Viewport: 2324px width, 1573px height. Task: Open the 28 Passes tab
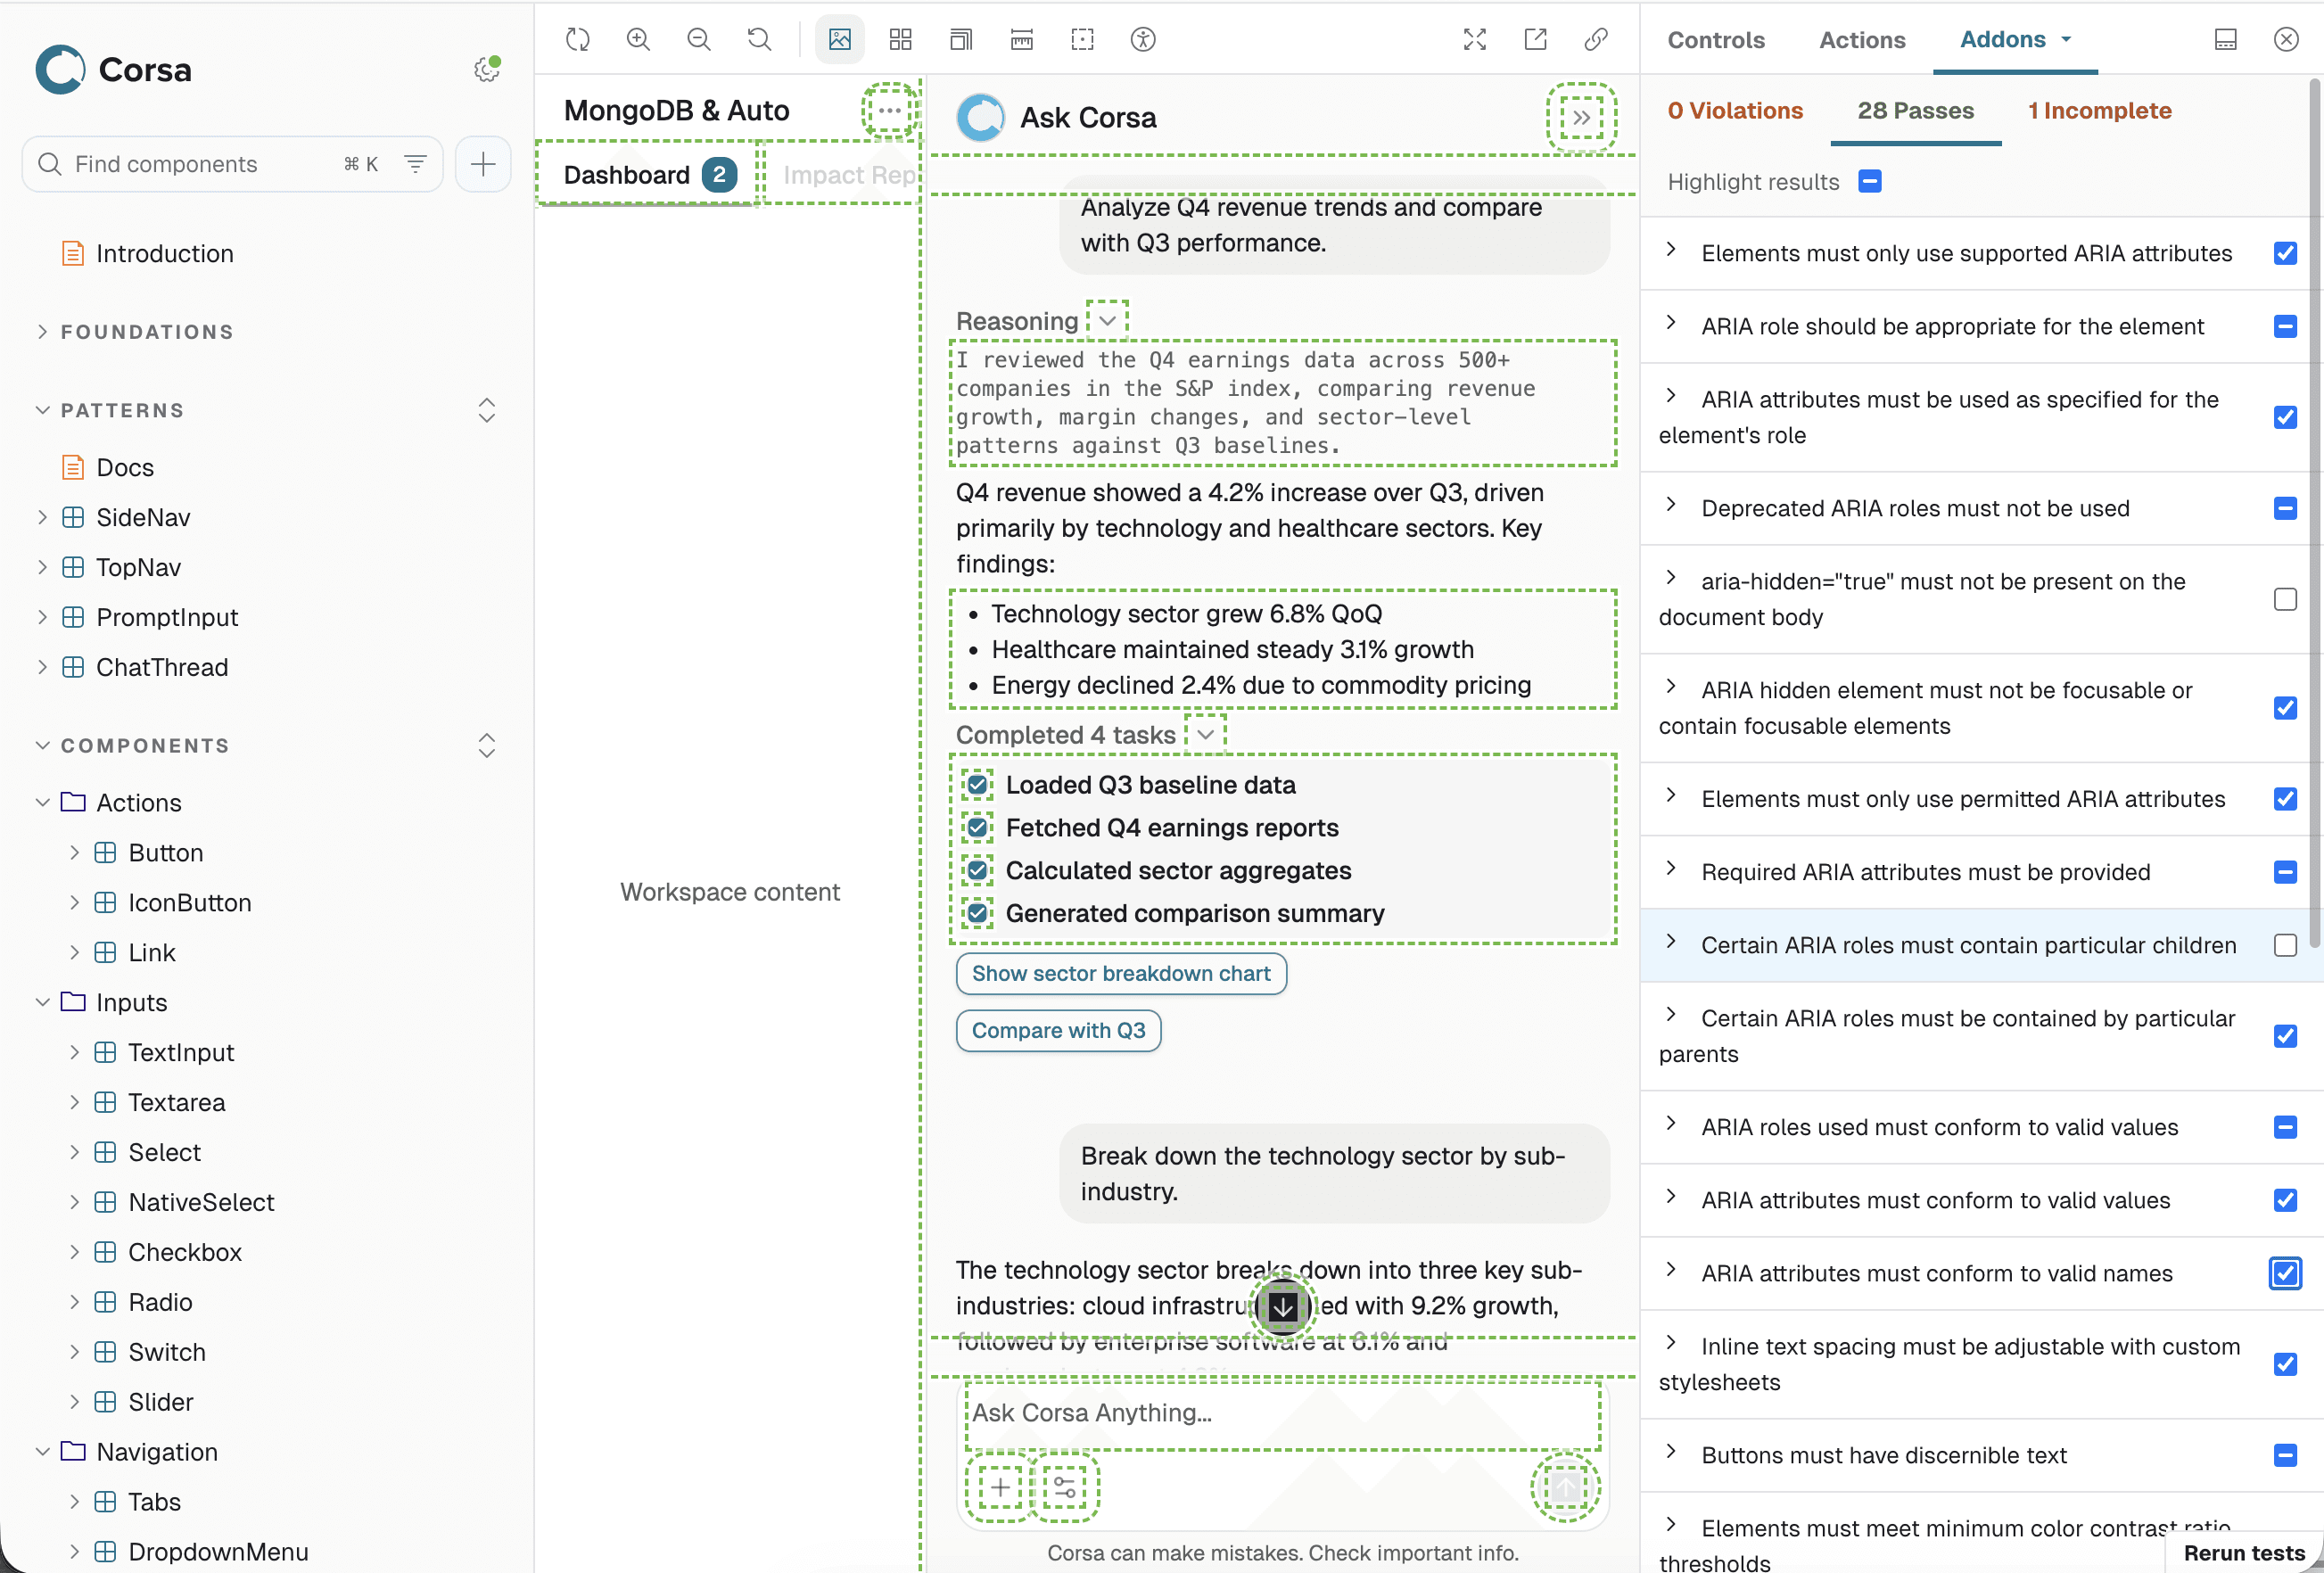(1915, 110)
